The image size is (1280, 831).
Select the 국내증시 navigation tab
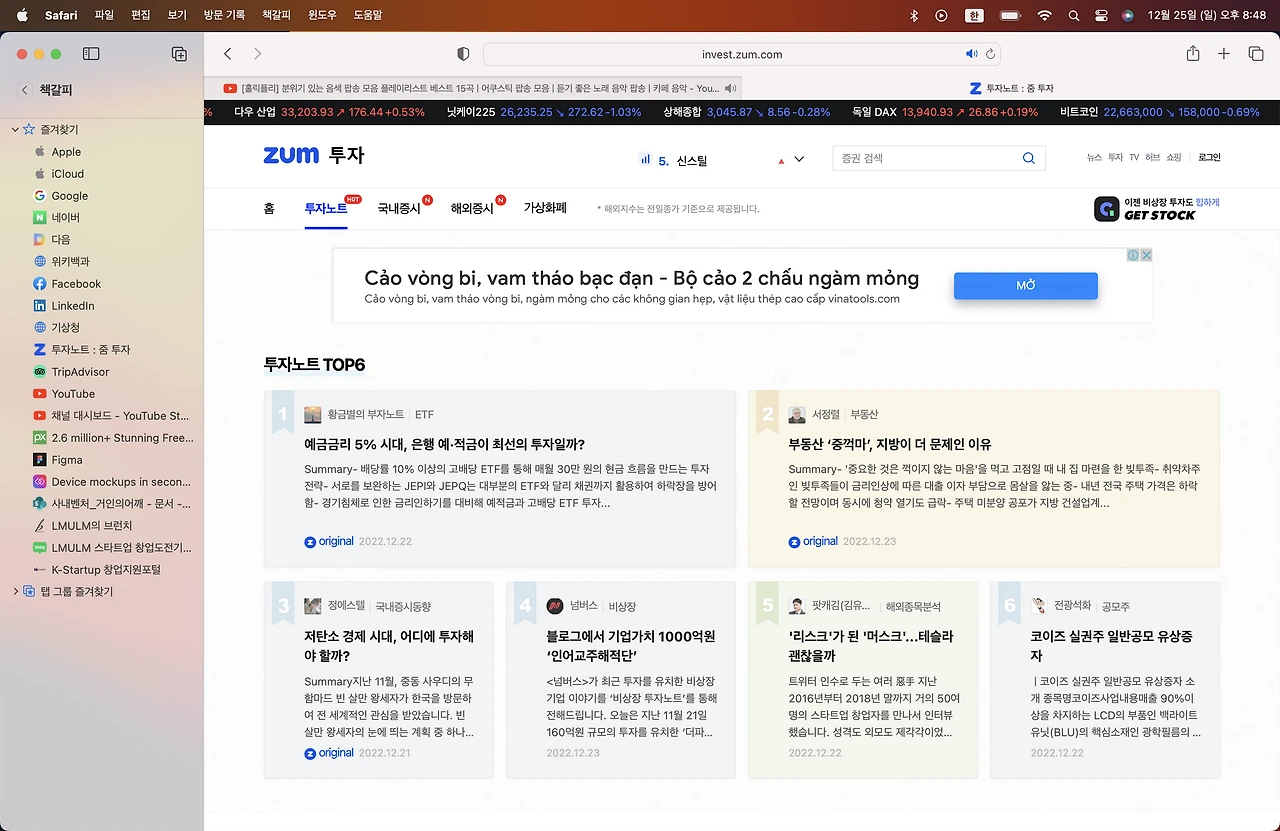coord(399,208)
